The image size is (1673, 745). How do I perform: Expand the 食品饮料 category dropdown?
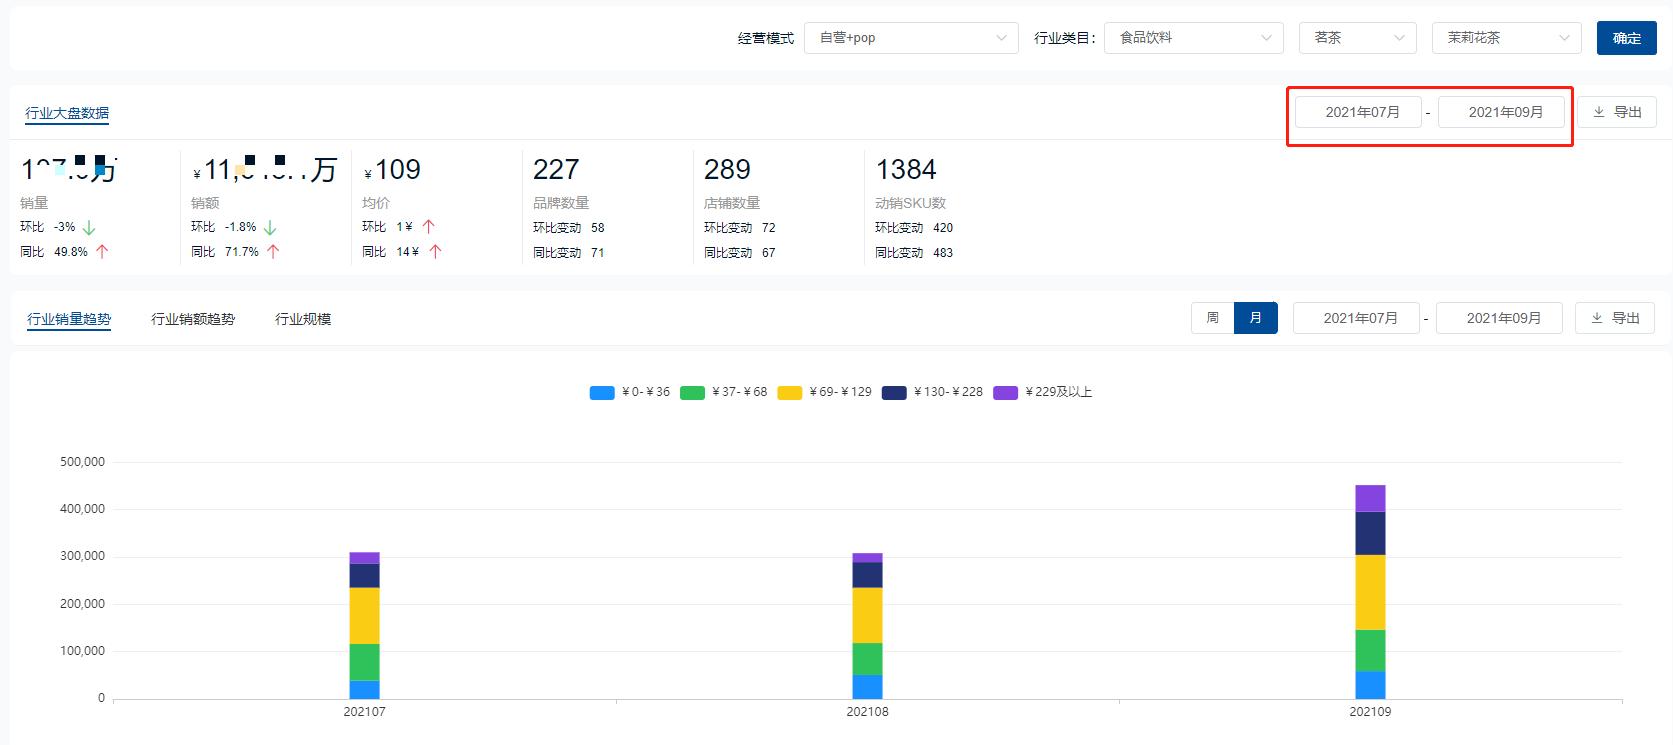click(x=1193, y=38)
